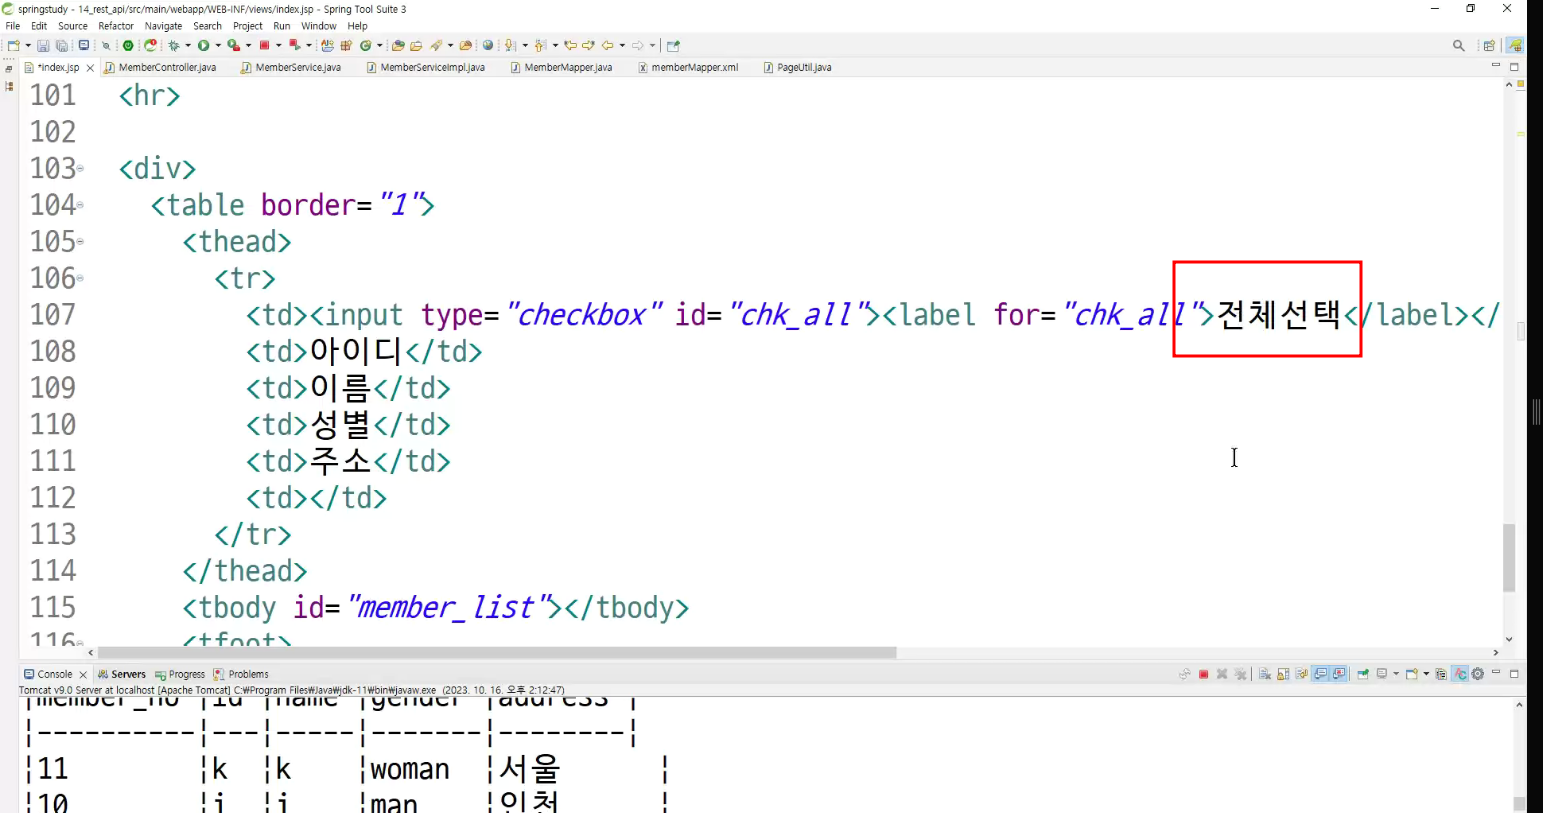Viewport: 1543px width, 813px height.
Task: Place cursor on line with 아이디 text
Action: (364, 352)
